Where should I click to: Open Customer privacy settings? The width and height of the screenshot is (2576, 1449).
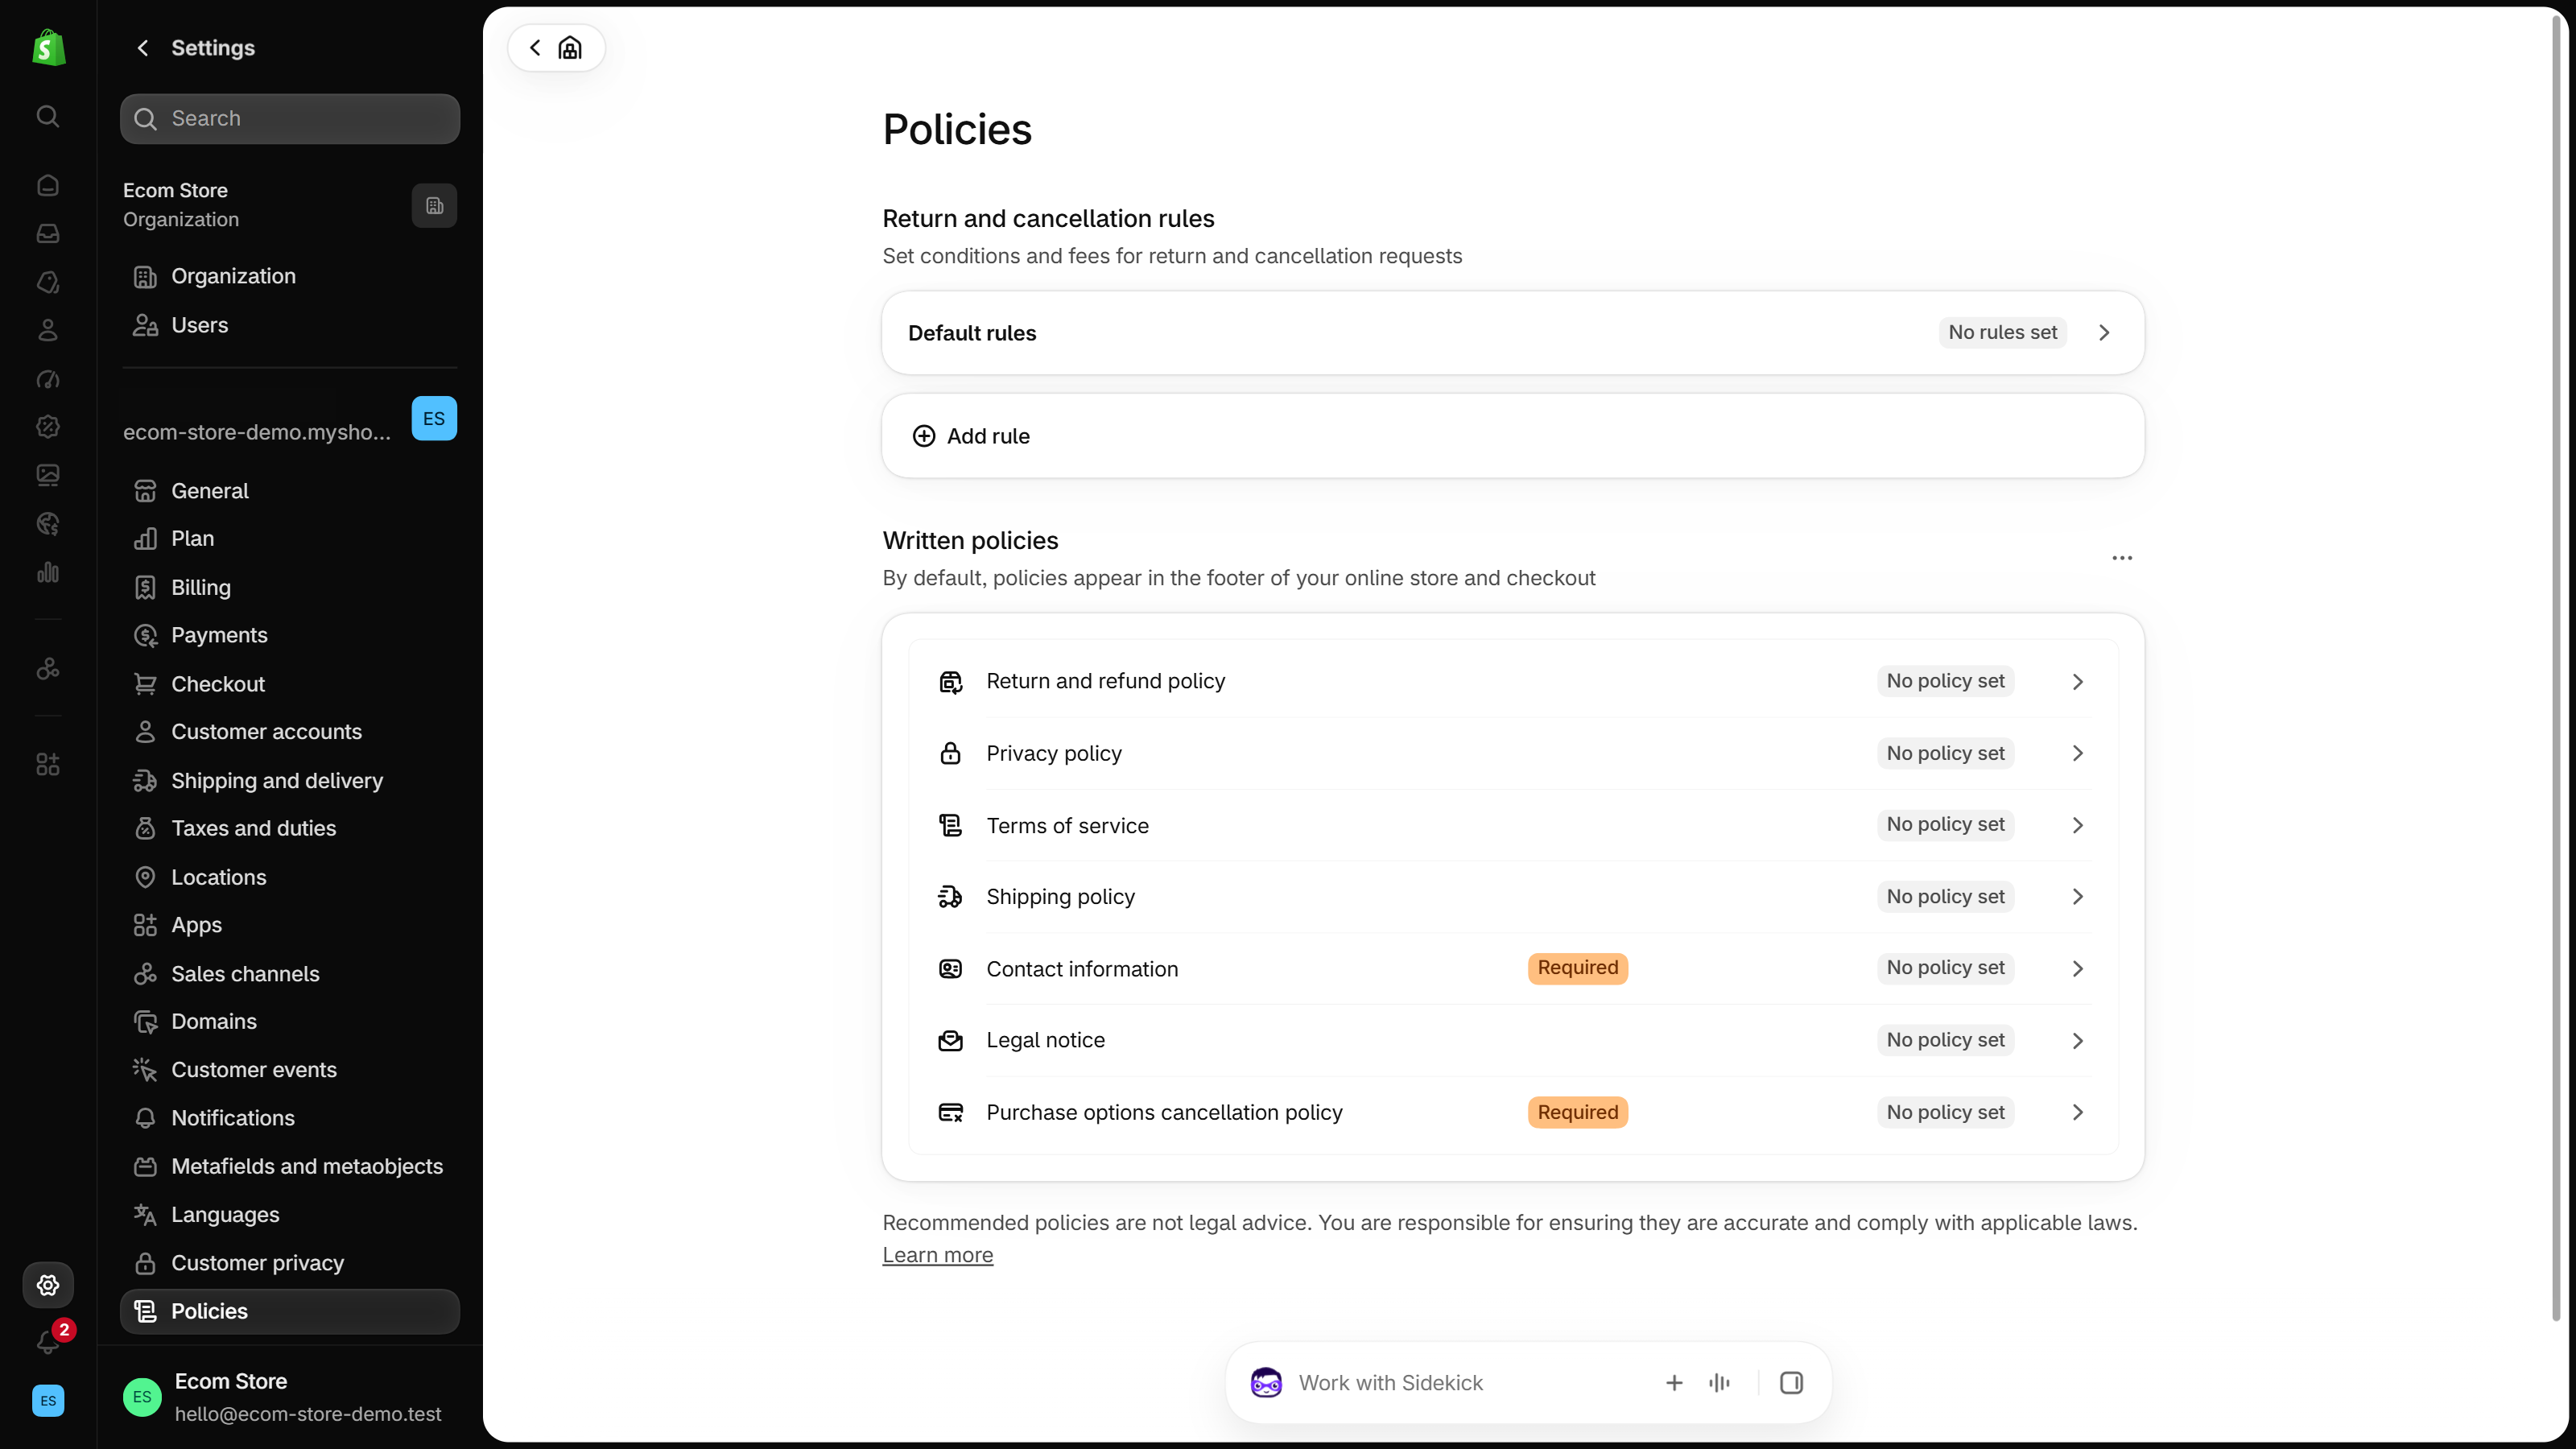click(290, 1263)
